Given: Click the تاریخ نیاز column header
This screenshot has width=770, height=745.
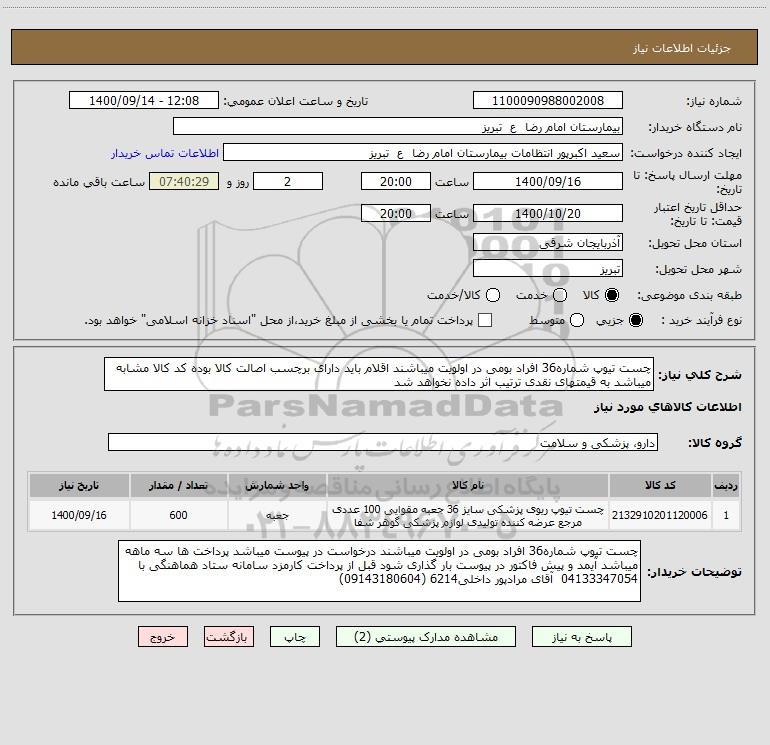Looking at the screenshot, I should (79, 486).
